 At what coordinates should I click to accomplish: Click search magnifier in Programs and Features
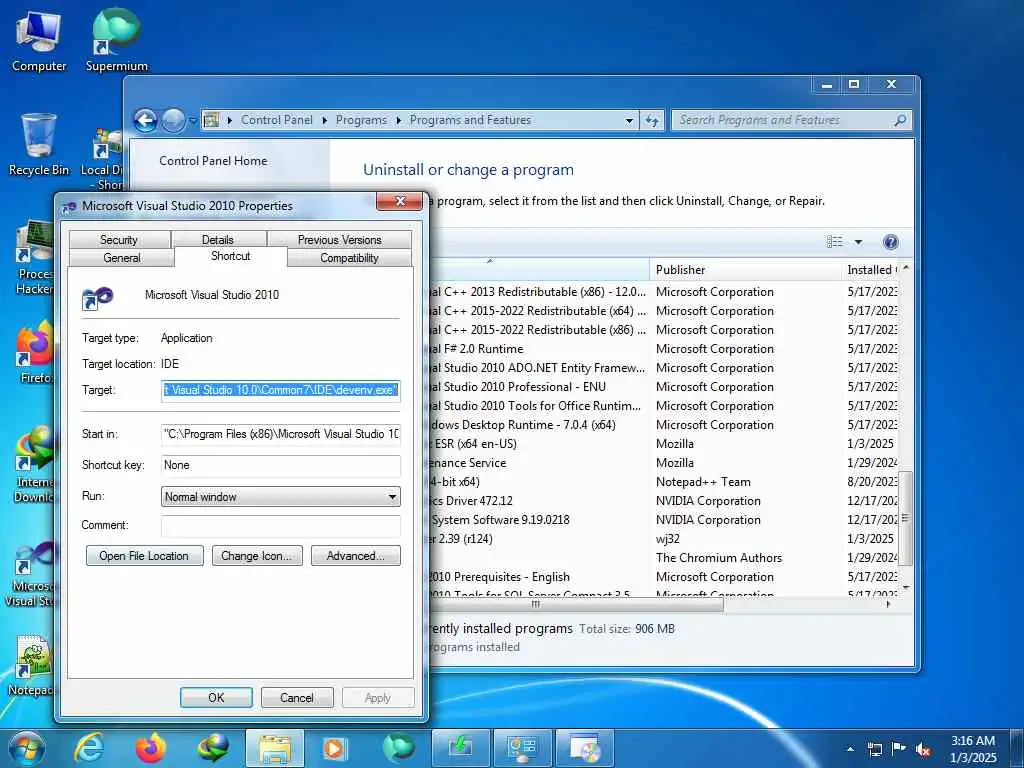(x=900, y=120)
